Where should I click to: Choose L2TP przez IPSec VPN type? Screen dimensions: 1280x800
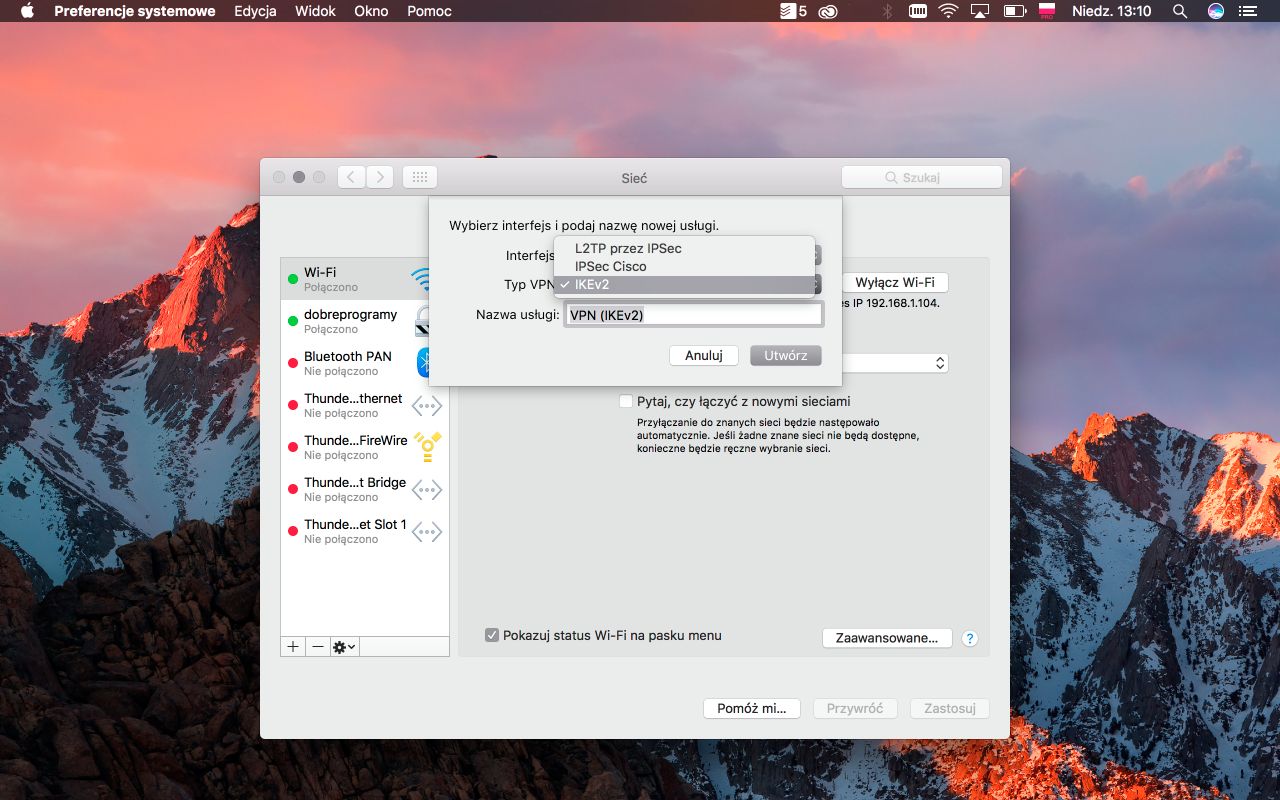click(x=685, y=248)
